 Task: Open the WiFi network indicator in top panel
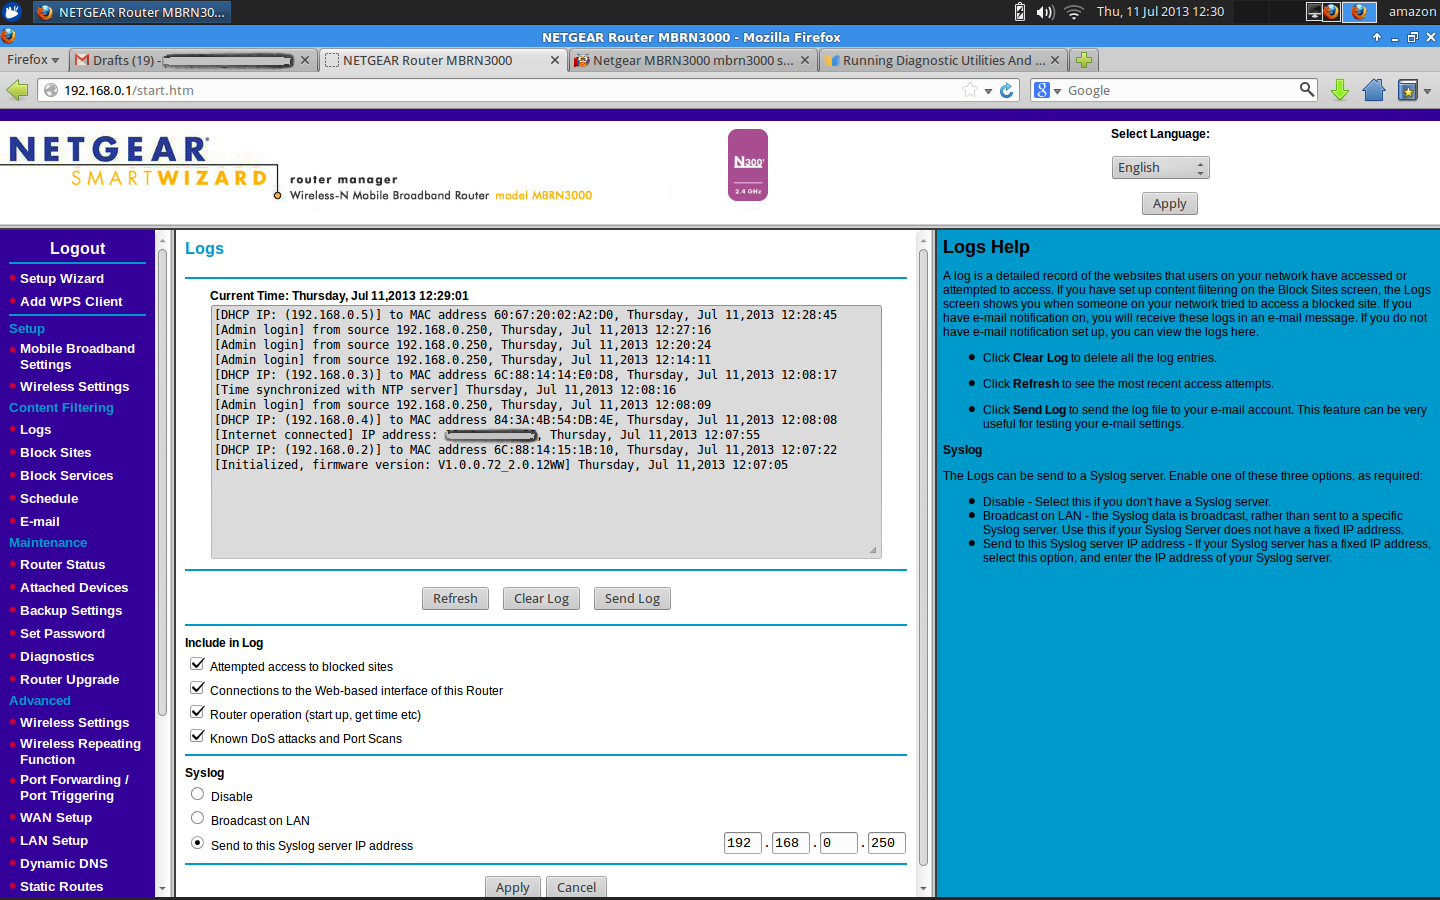pyautogui.click(x=1074, y=12)
